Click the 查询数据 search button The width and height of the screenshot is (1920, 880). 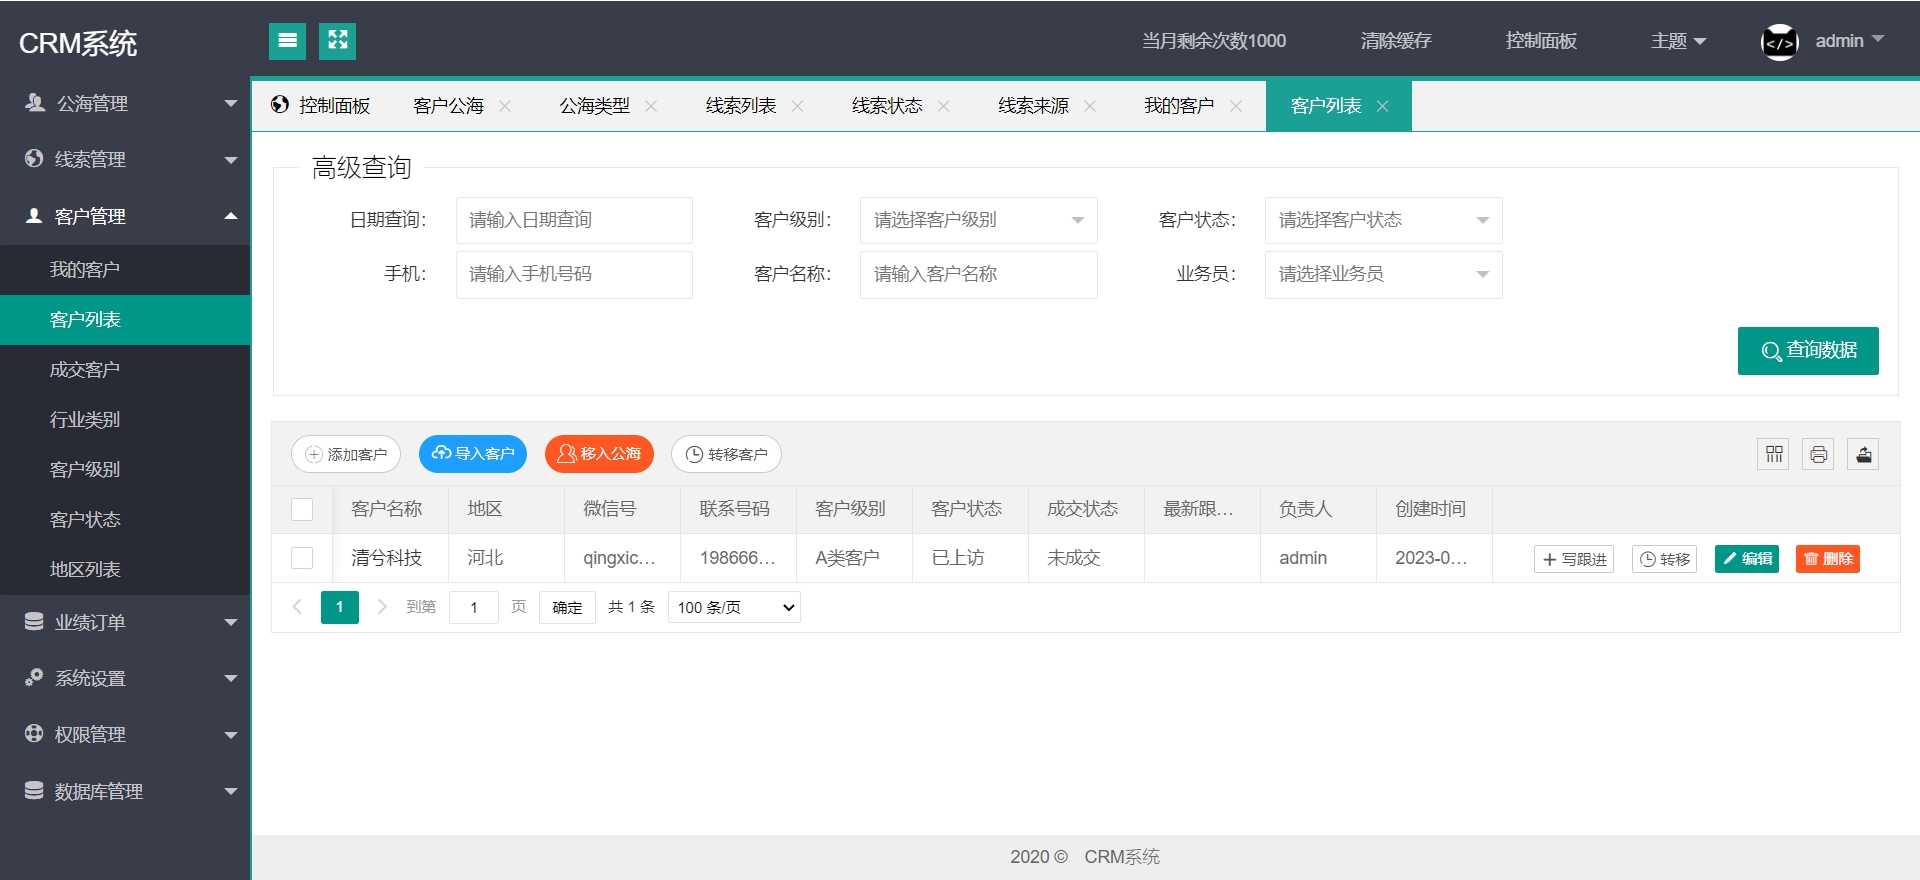click(1808, 351)
